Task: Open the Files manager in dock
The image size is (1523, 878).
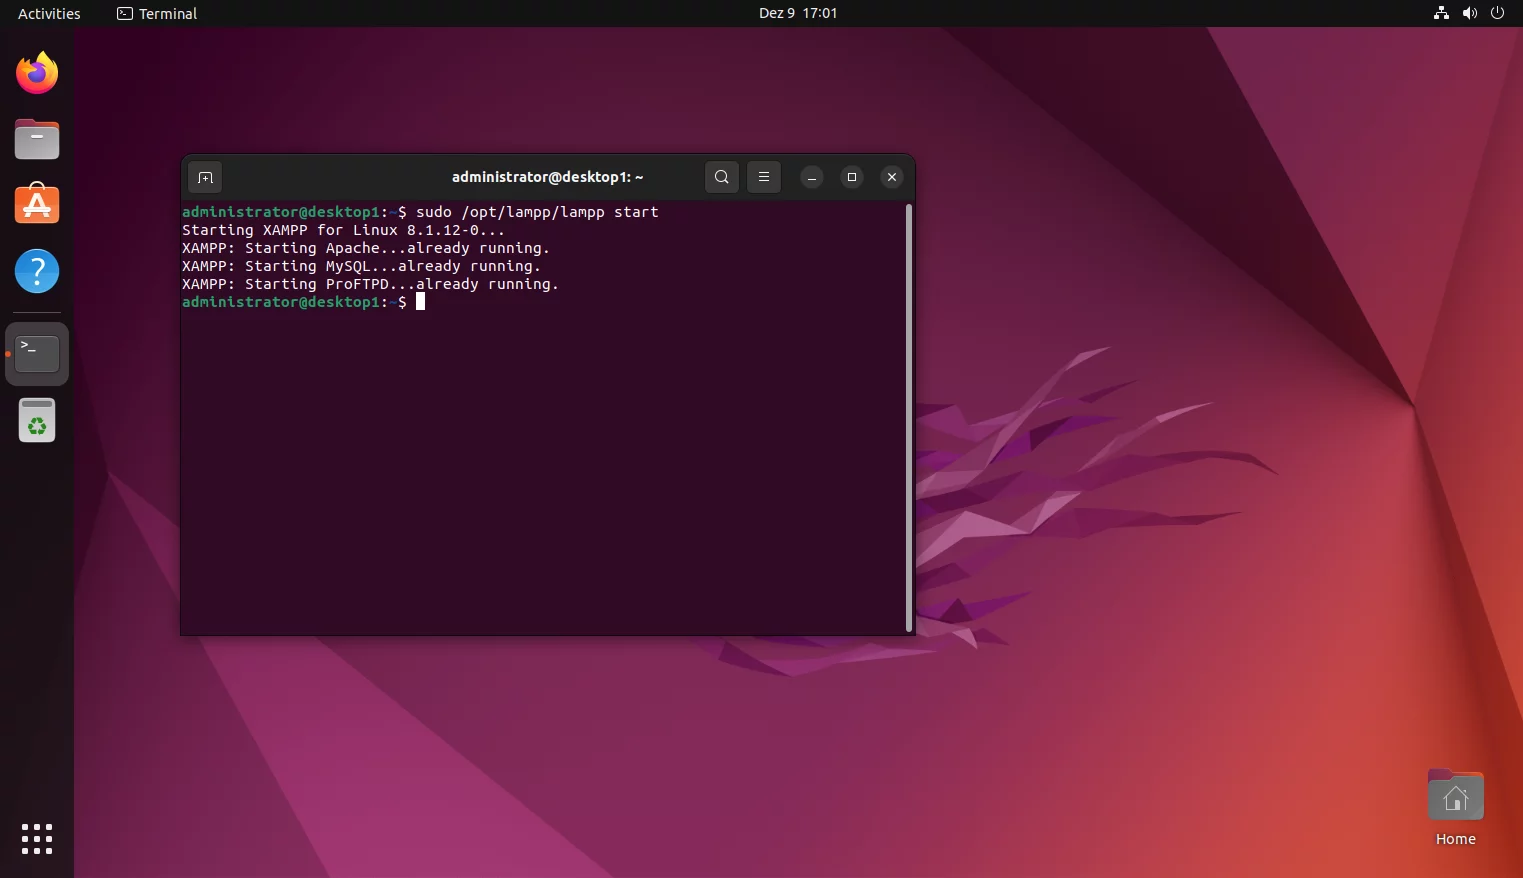Action: 37,139
